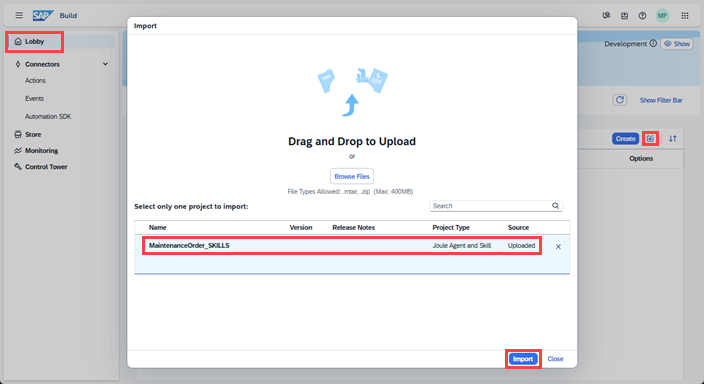Click the Project Type column header
This screenshot has height=384, width=704.
[451, 227]
